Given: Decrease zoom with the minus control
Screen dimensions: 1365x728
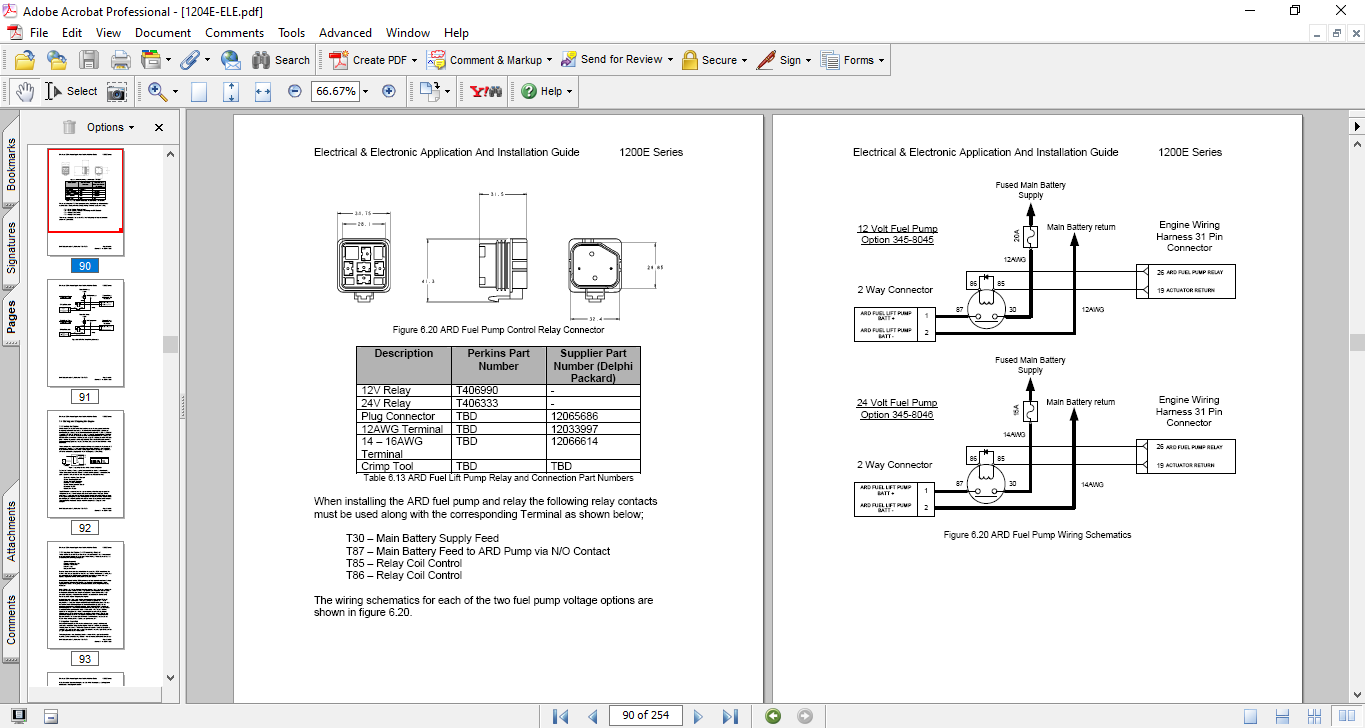Looking at the screenshot, I should pyautogui.click(x=293, y=90).
